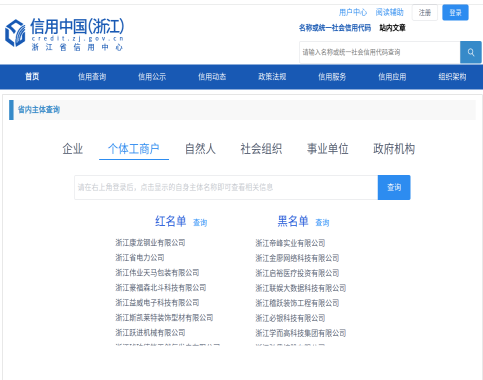Open 浙江豪福森北斗科技有限公司 entry
The image size is (483, 380).
click(161, 288)
